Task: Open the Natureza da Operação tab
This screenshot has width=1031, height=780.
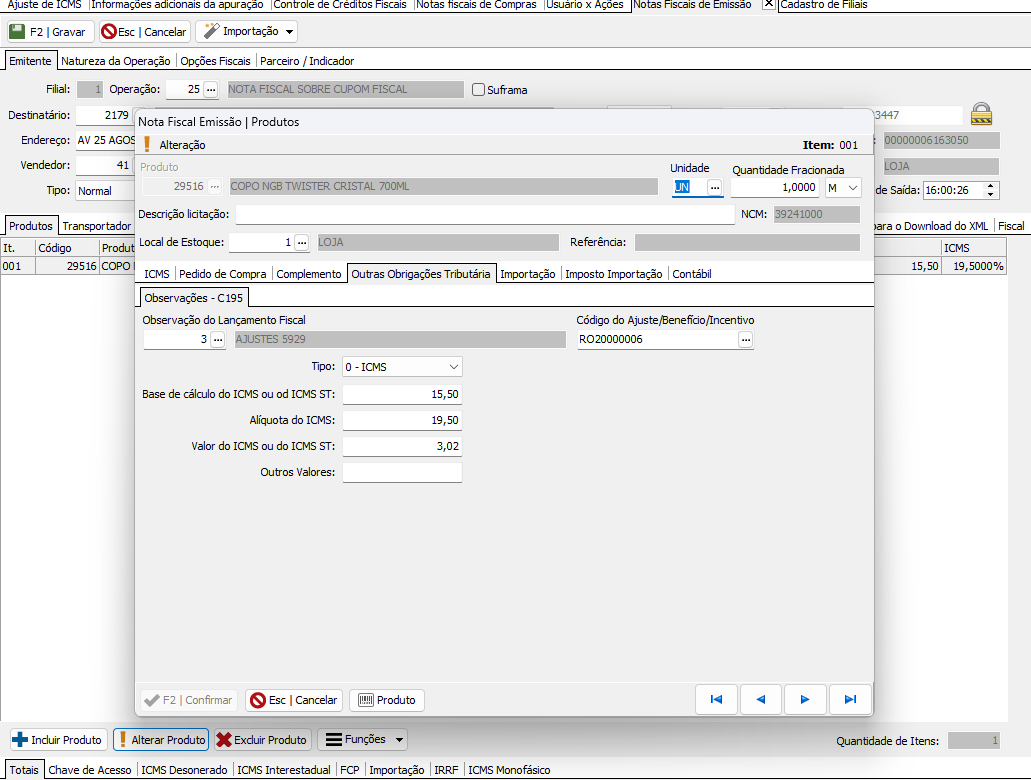Action: [x=116, y=61]
